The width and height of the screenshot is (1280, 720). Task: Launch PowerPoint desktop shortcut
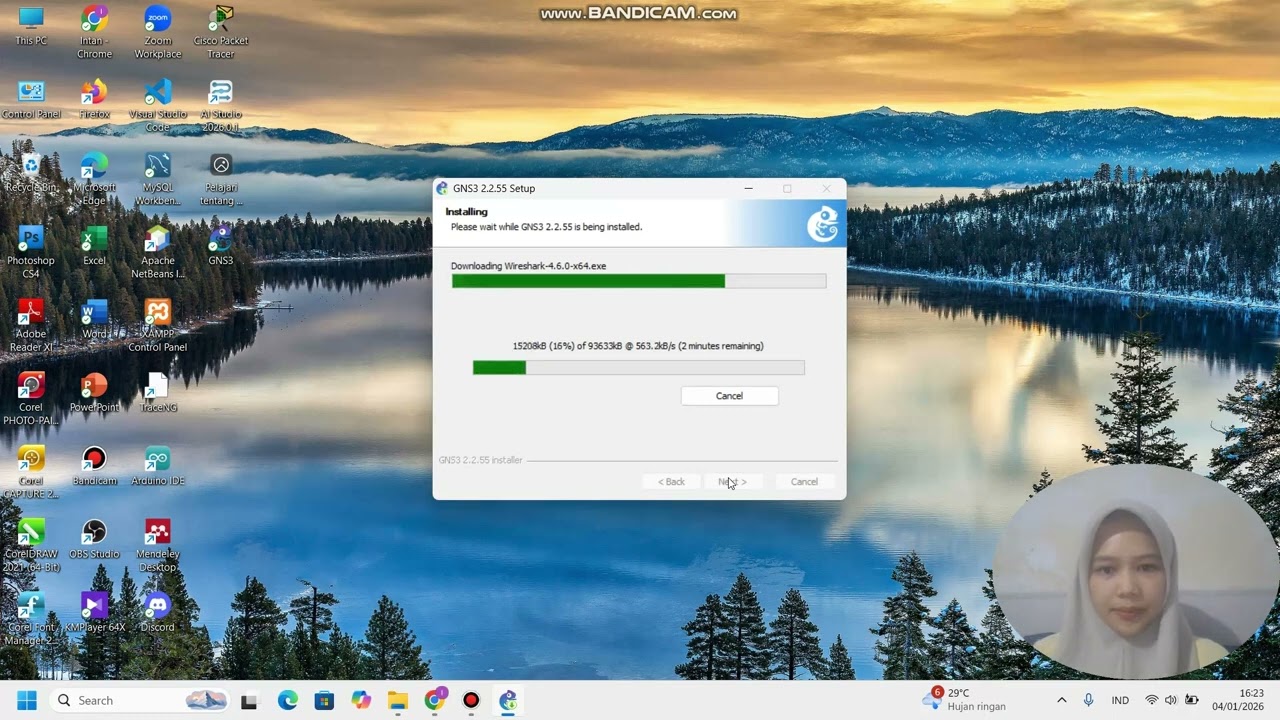point(94,393)
